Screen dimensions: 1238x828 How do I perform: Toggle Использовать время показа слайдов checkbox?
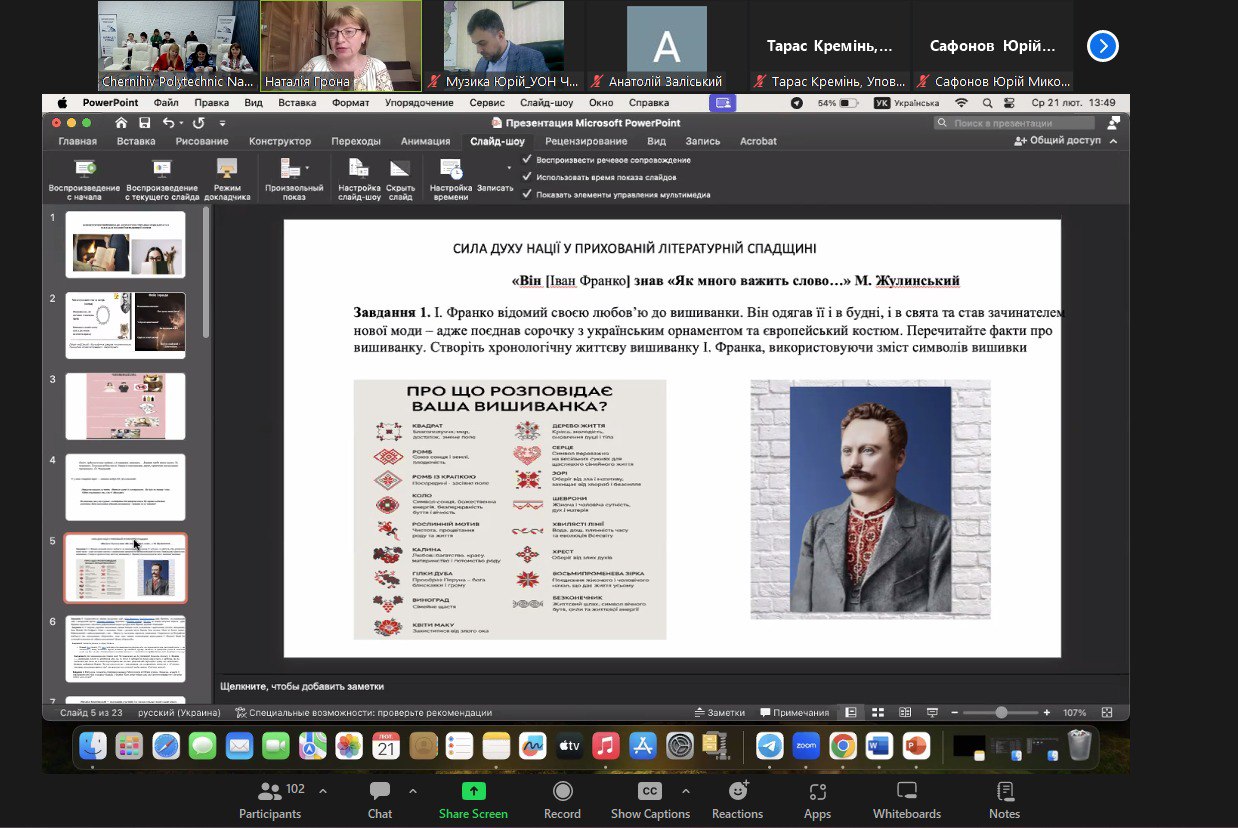click(527, 177)
